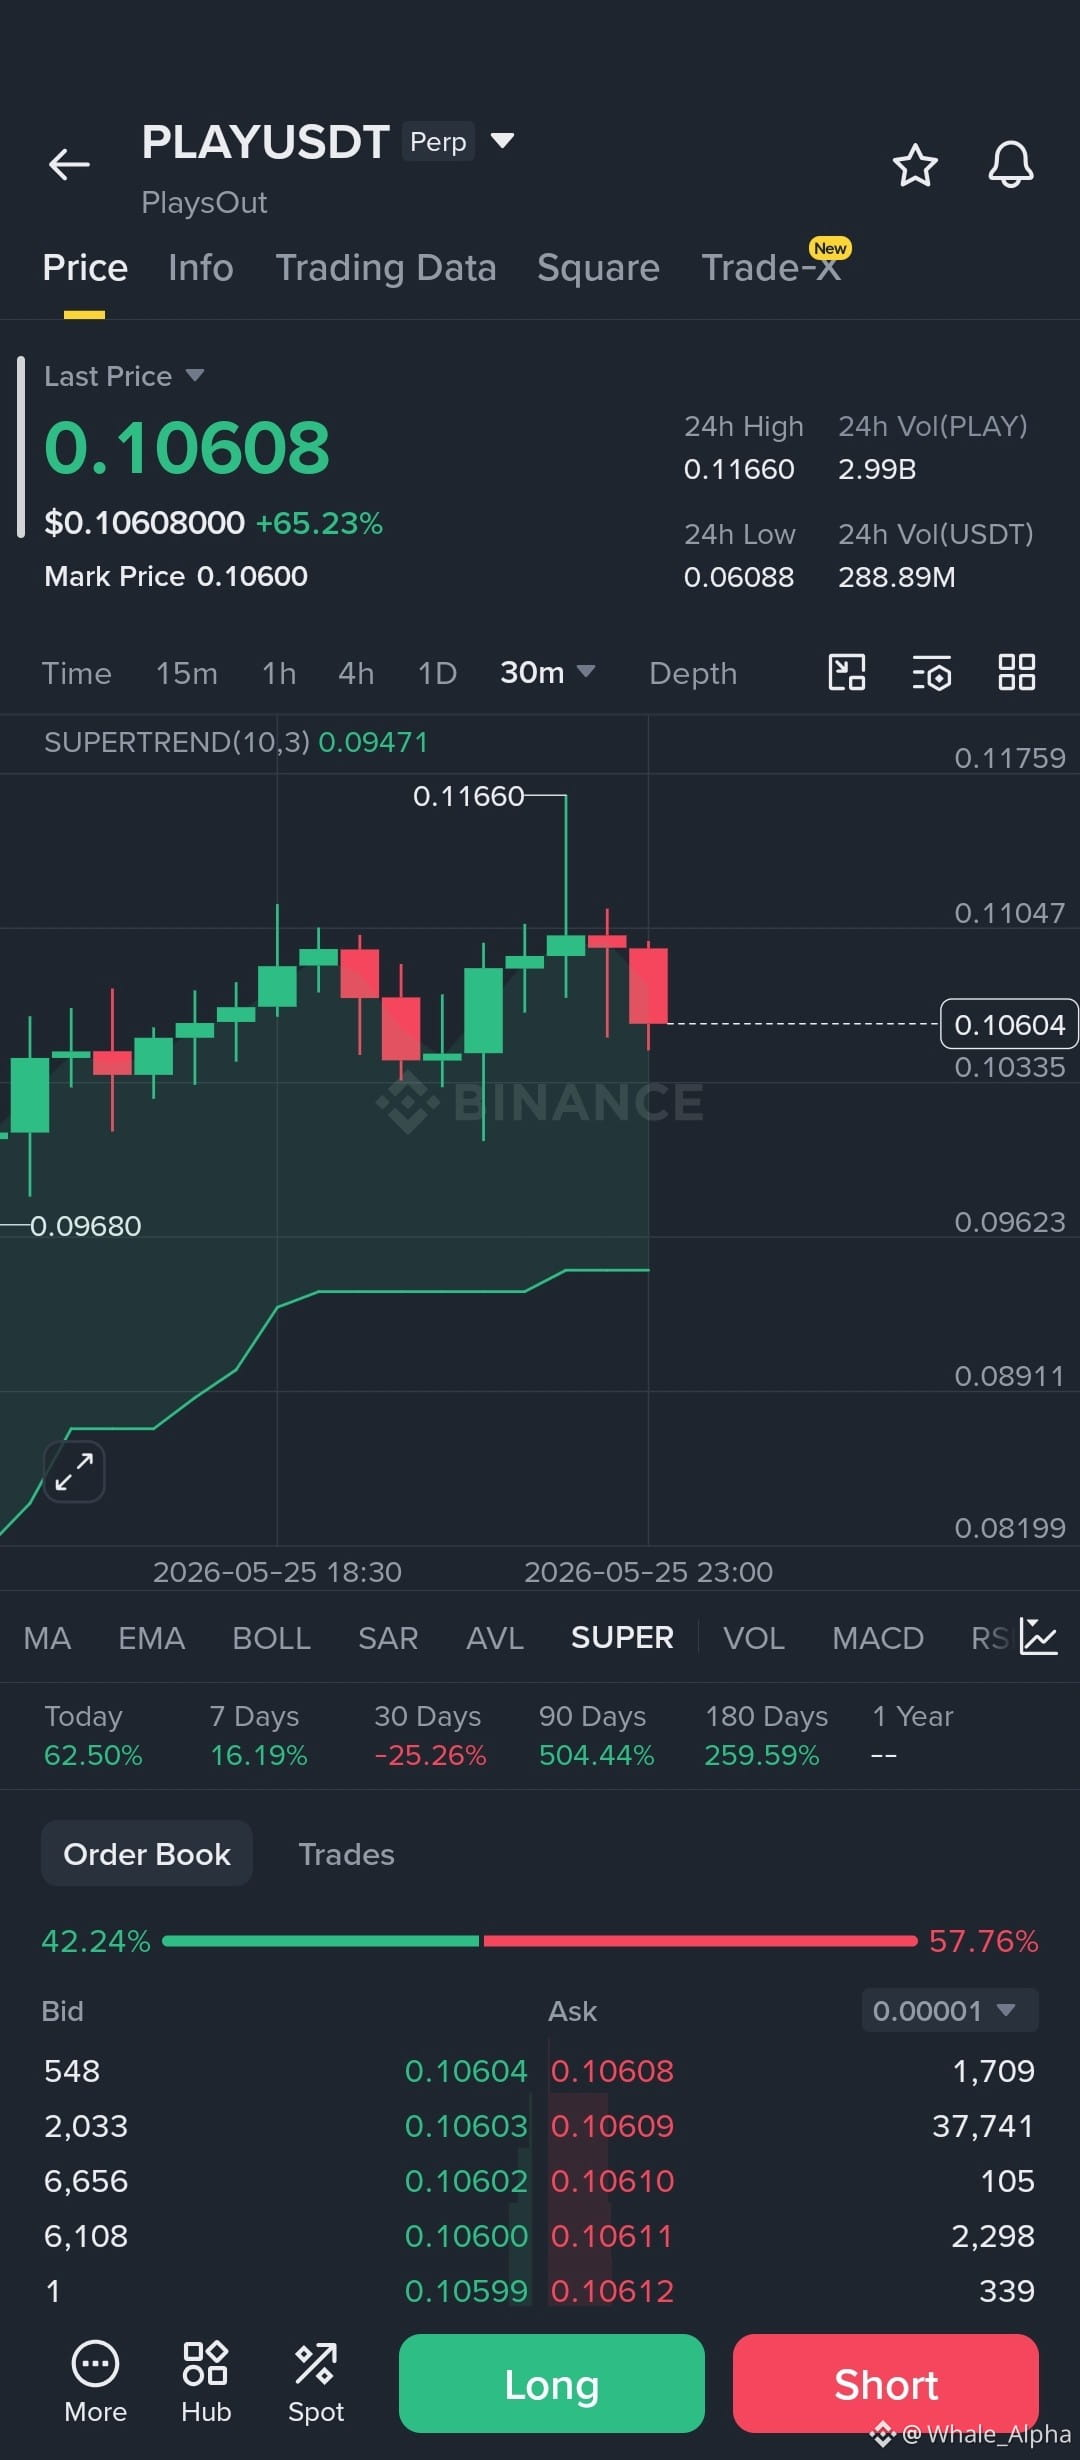Switch to the Square tab
This screenshot has width=1080, height=2460.
coord(598,268)
